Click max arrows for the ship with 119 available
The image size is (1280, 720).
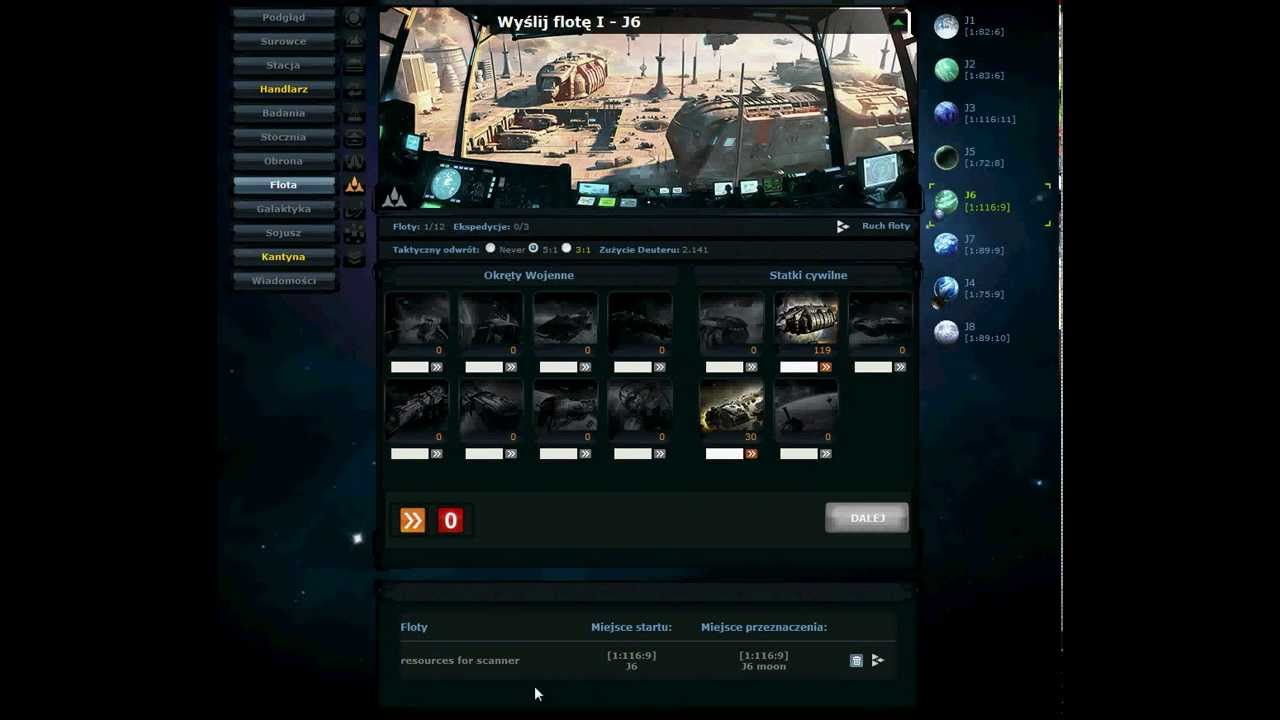tap(826, 367)
